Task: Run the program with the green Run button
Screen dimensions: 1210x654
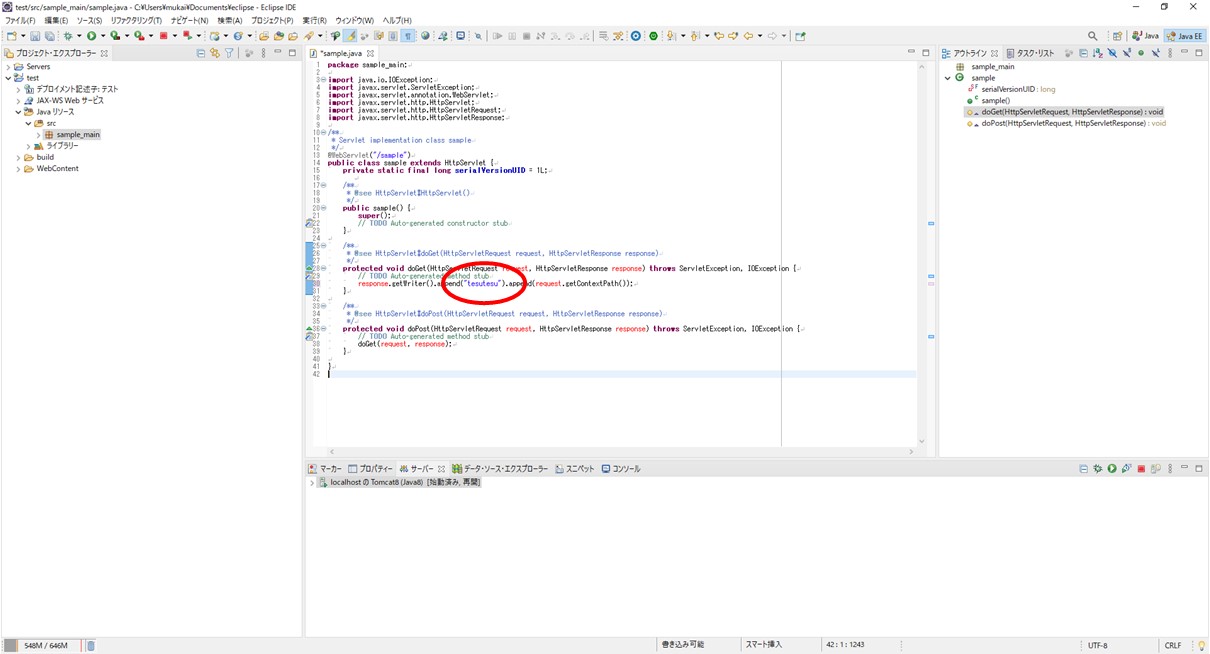Action: tap(90, 36)
